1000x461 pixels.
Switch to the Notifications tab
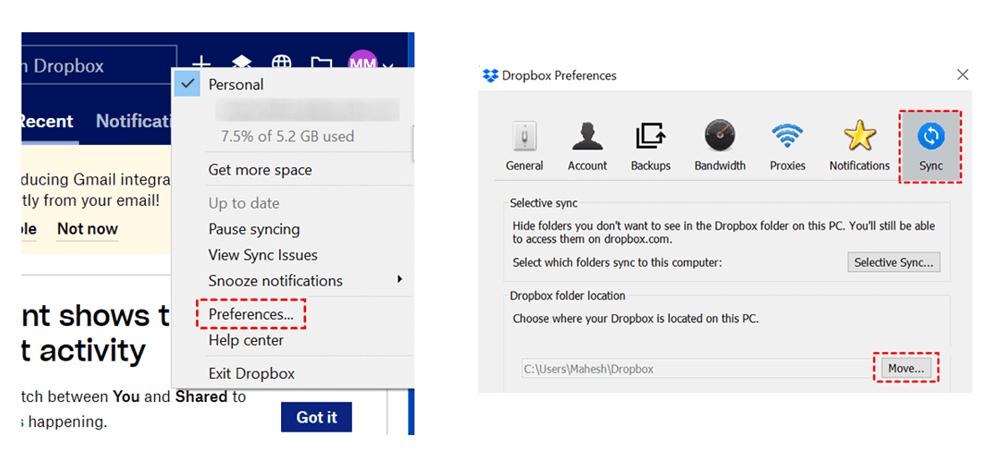[135, 121]
